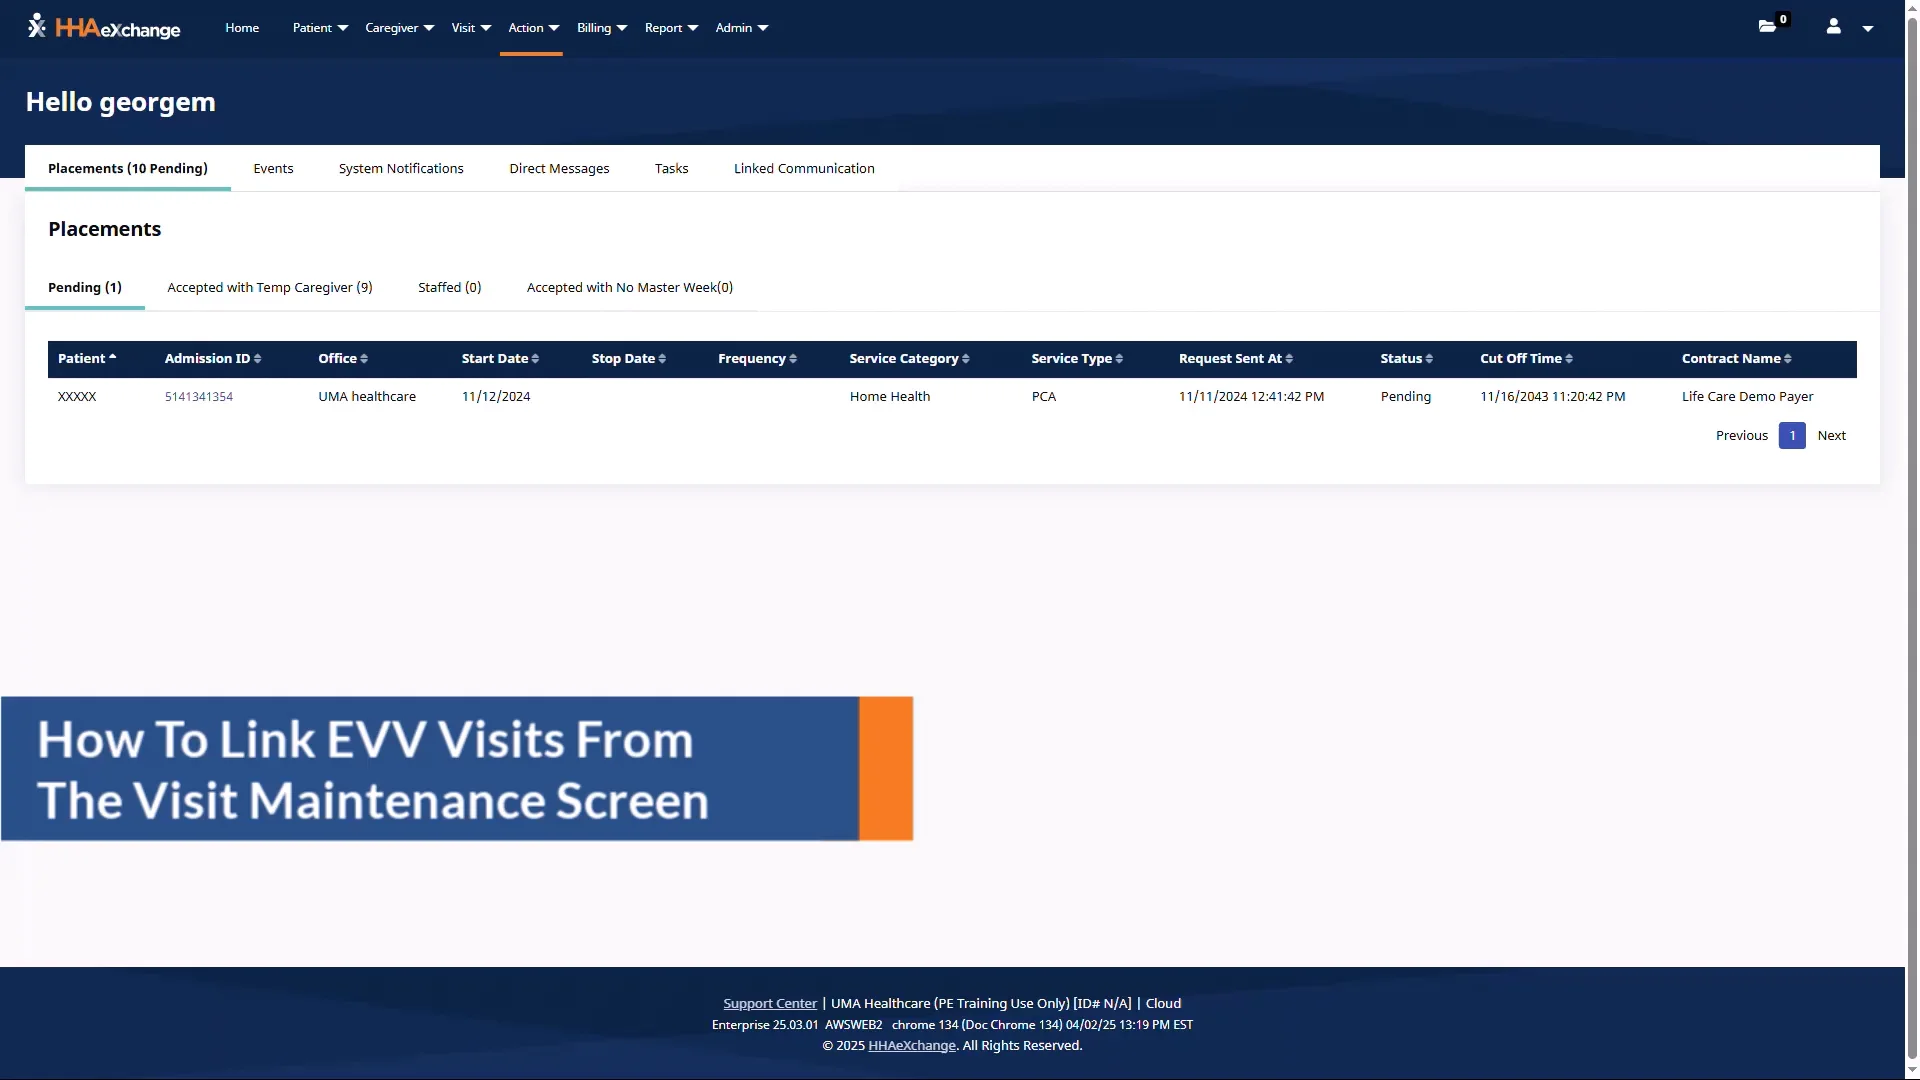Image resolution: width=1920 pixels, height=1080 pixels.
Task: Open the folder notifications icon showing 0
Action: click(x=1768, y=26)
